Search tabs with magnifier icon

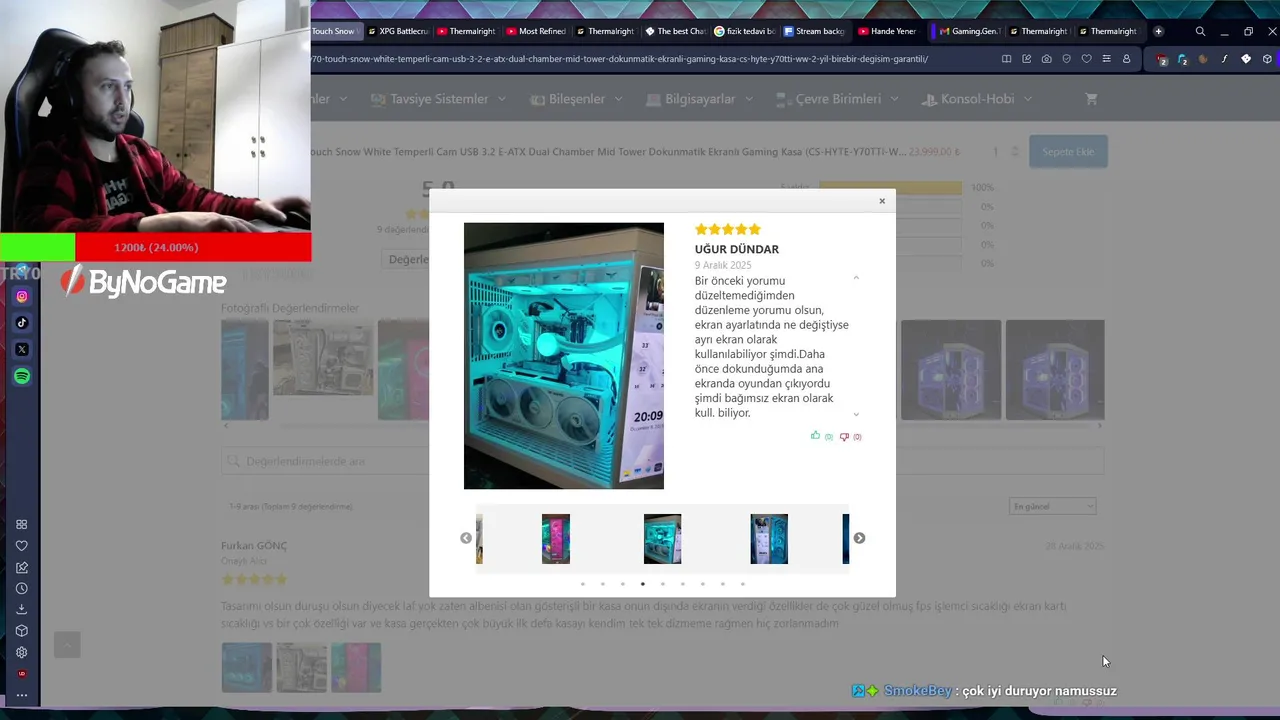click(x=1200, y=31)
